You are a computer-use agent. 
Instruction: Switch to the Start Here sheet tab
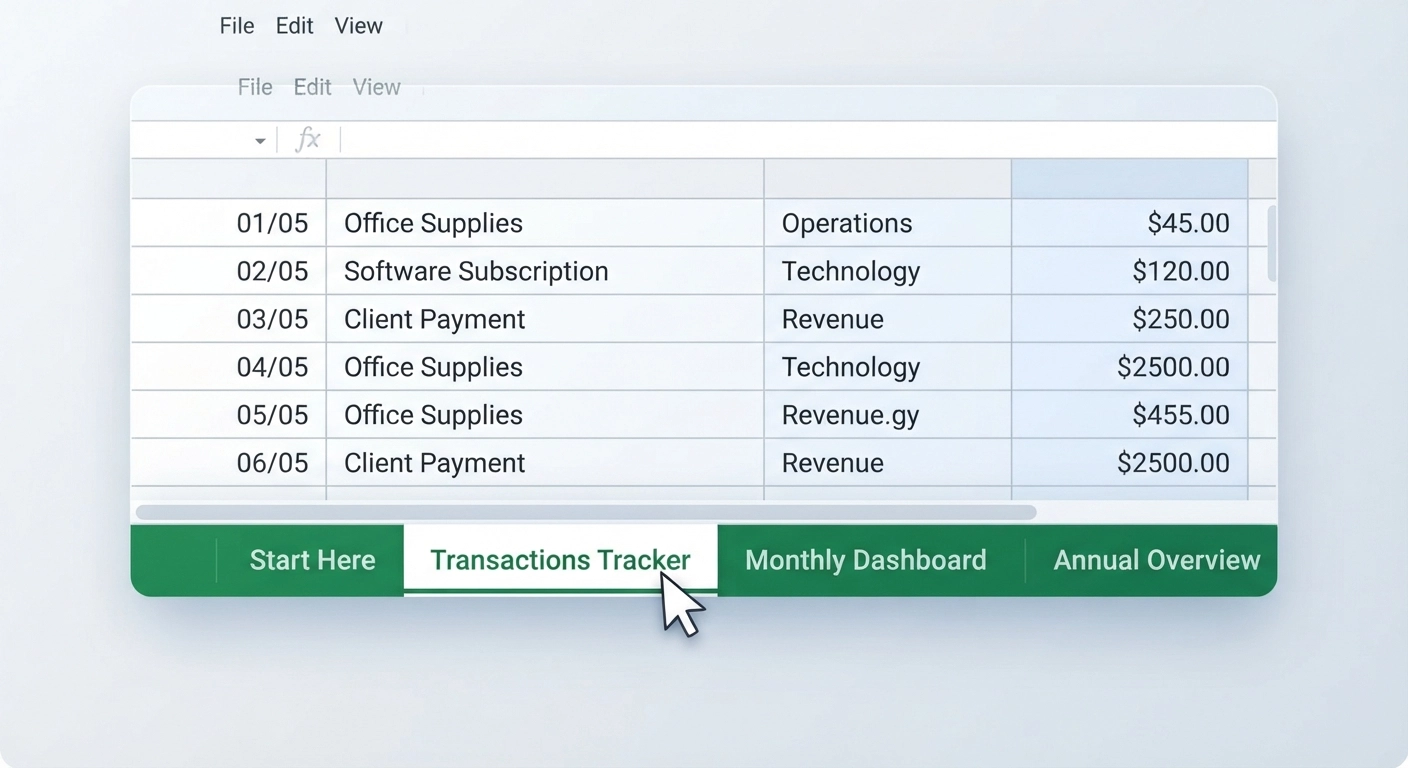point(312,560)
